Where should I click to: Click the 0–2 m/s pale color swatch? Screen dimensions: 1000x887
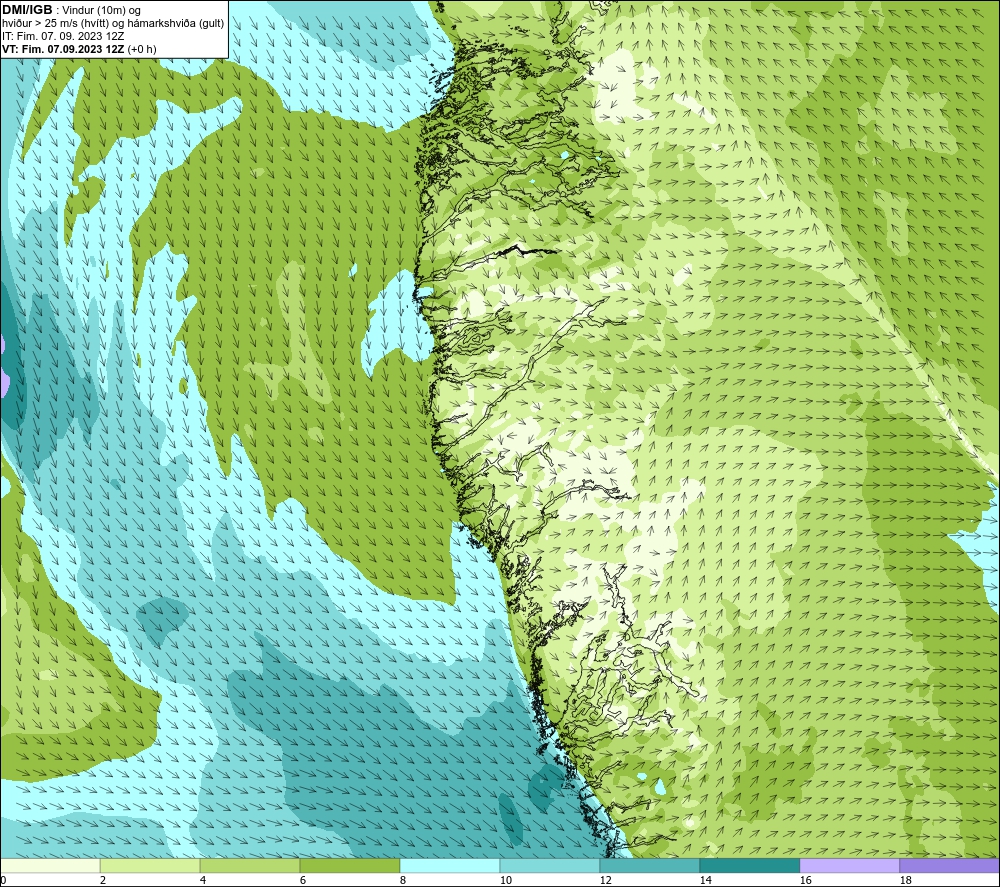(x=50, y=865)
